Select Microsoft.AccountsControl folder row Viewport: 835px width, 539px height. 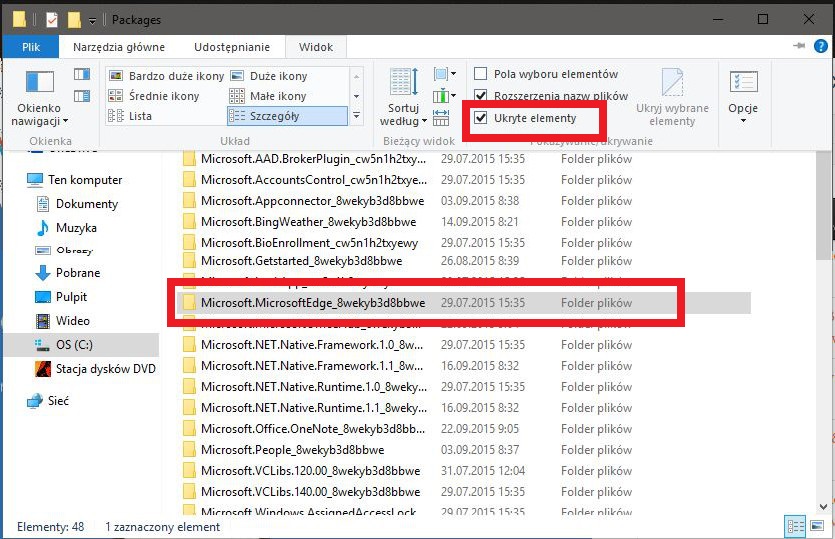tap(407, 180)
